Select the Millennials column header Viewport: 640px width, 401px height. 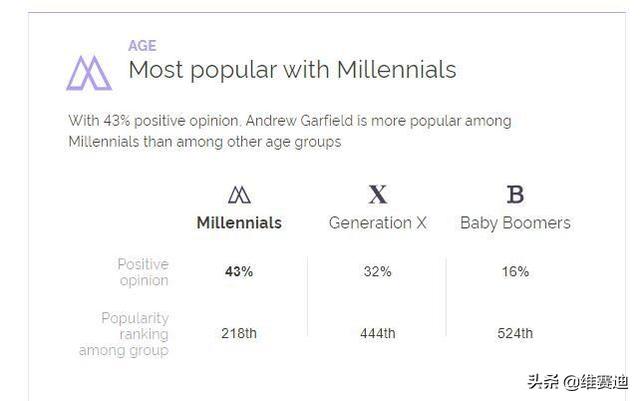239,223
